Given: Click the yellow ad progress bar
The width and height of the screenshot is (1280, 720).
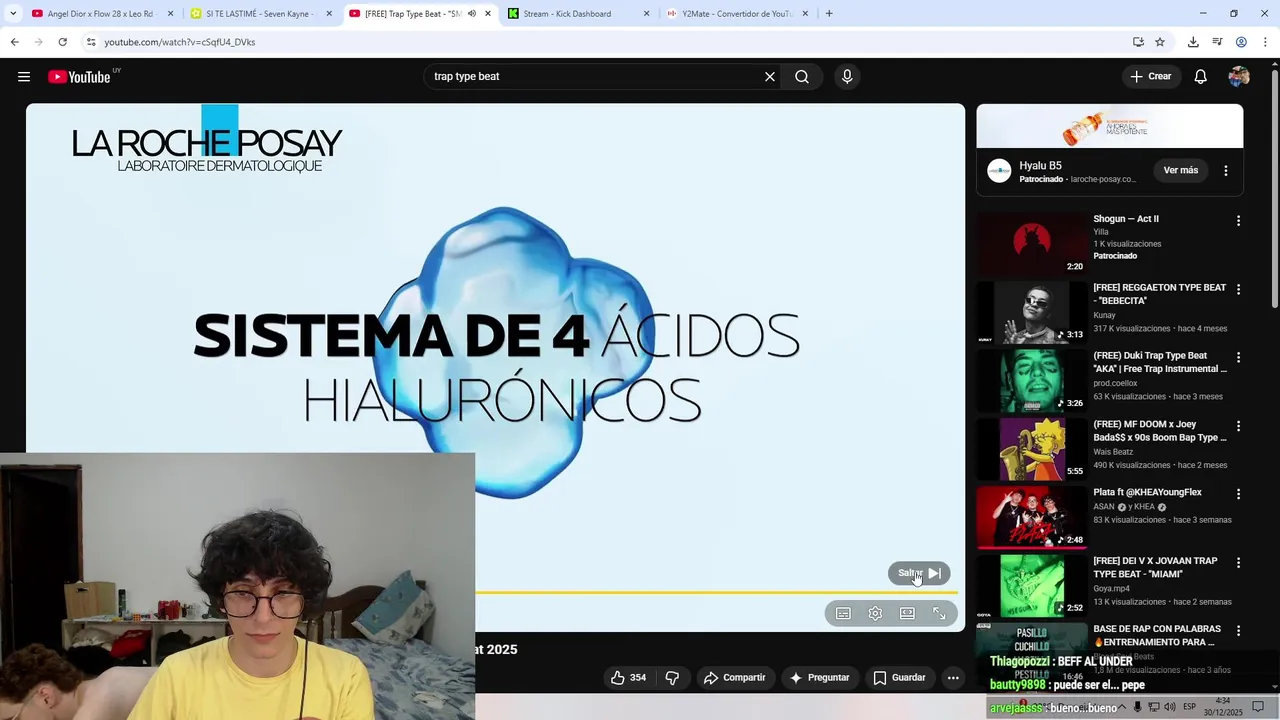Looking at the screenshot, I should pyautogui.click(x=716, y=593).
